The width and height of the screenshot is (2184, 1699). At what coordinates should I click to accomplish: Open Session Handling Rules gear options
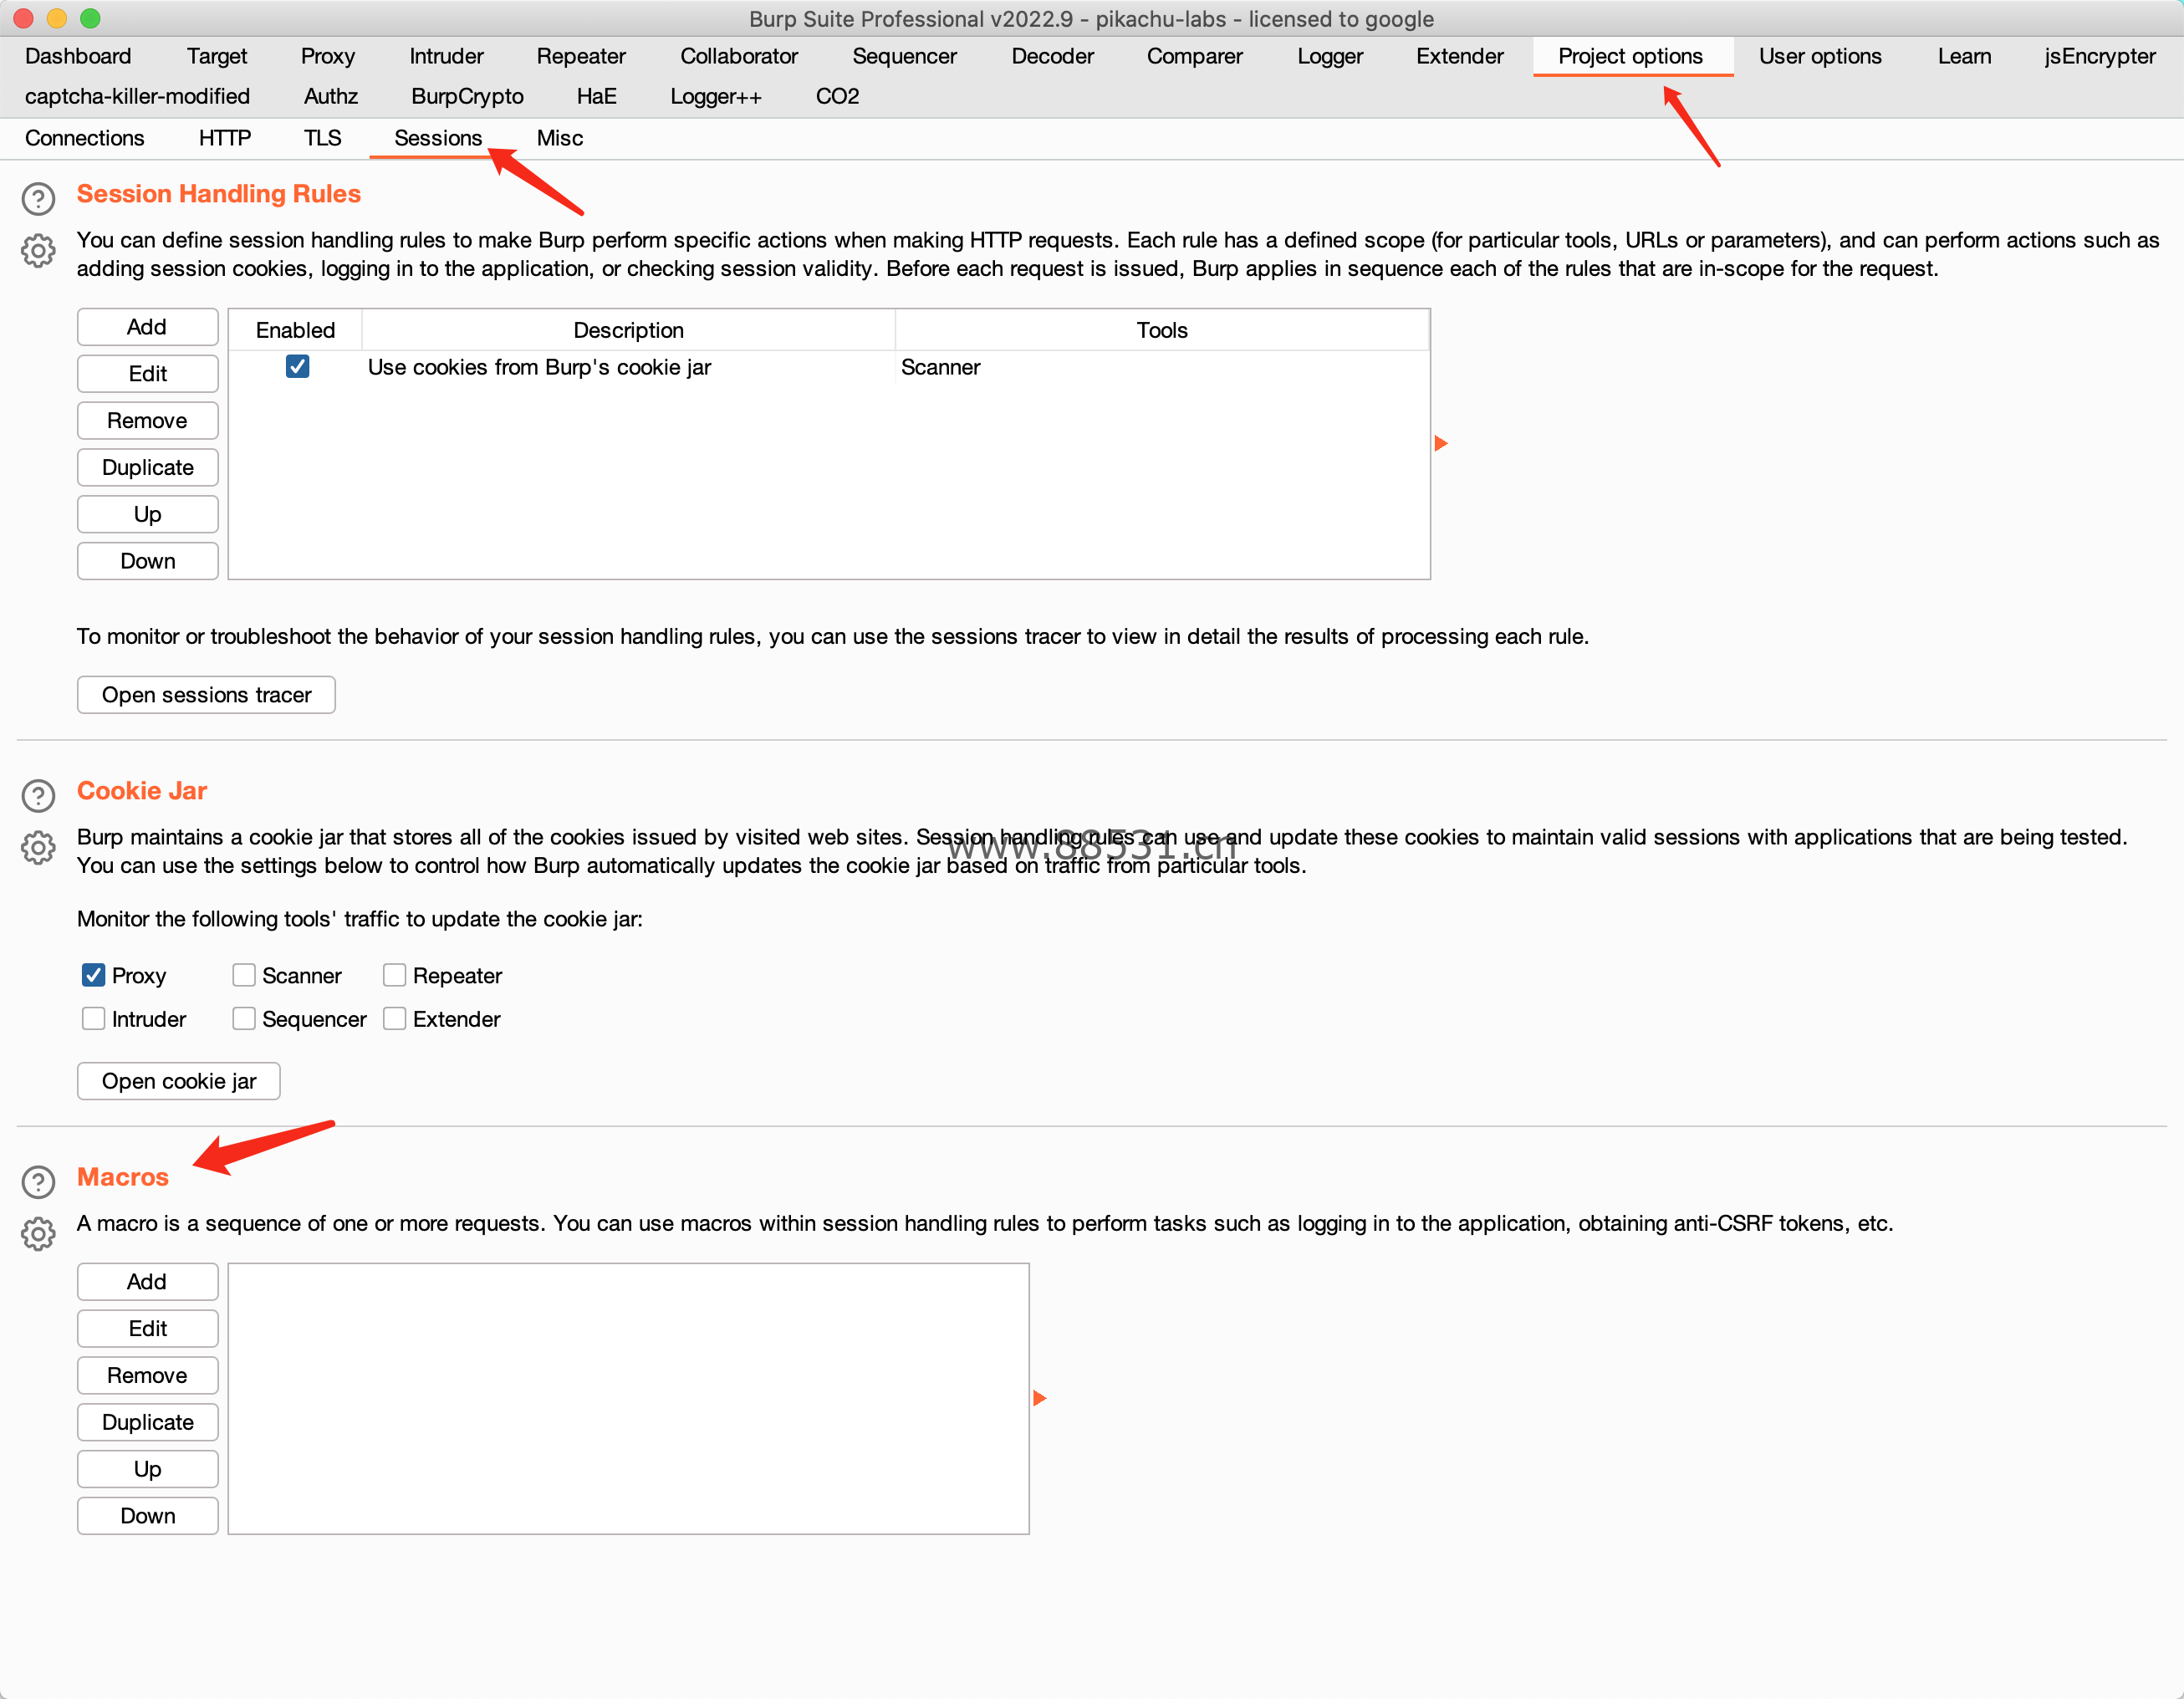point(38,250)
